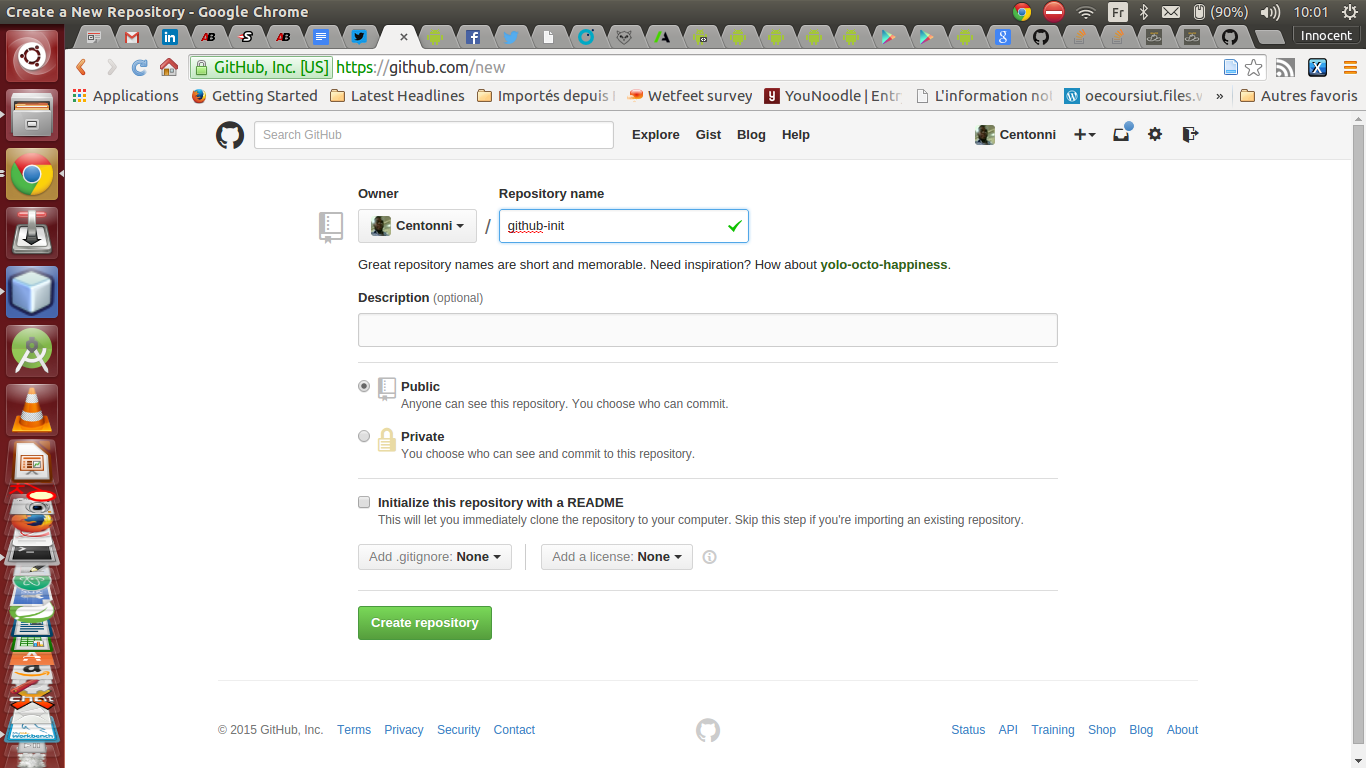Open the Status footer link
1366x768 pixels.
click(968, 730)
